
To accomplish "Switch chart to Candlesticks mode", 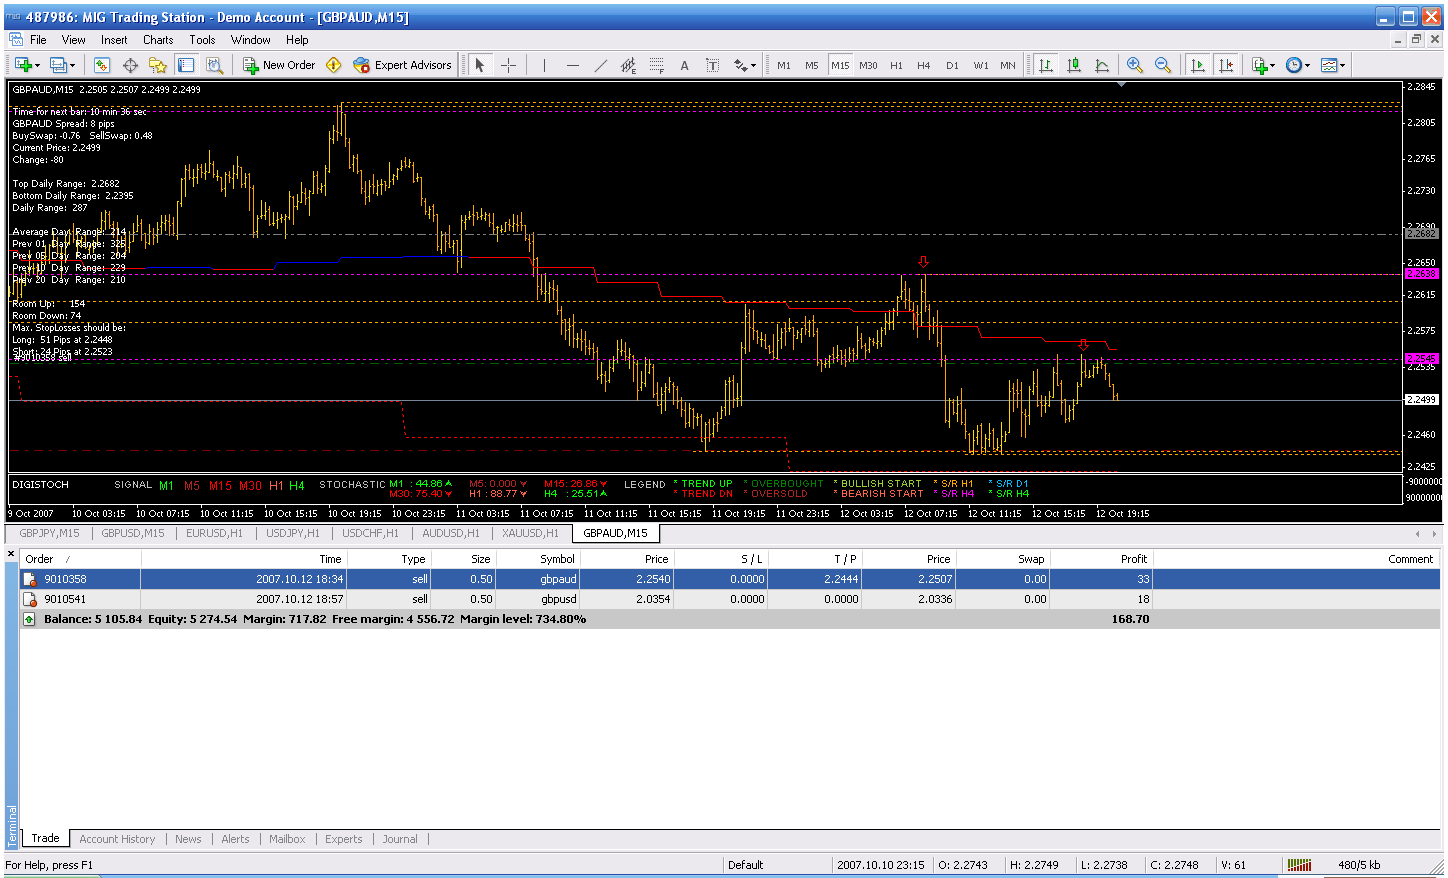I will click(1074, 65).
